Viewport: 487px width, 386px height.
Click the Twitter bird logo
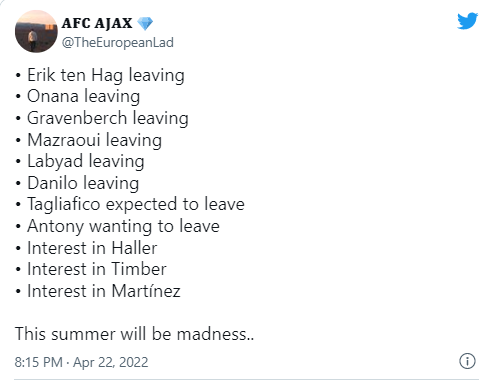467,21
